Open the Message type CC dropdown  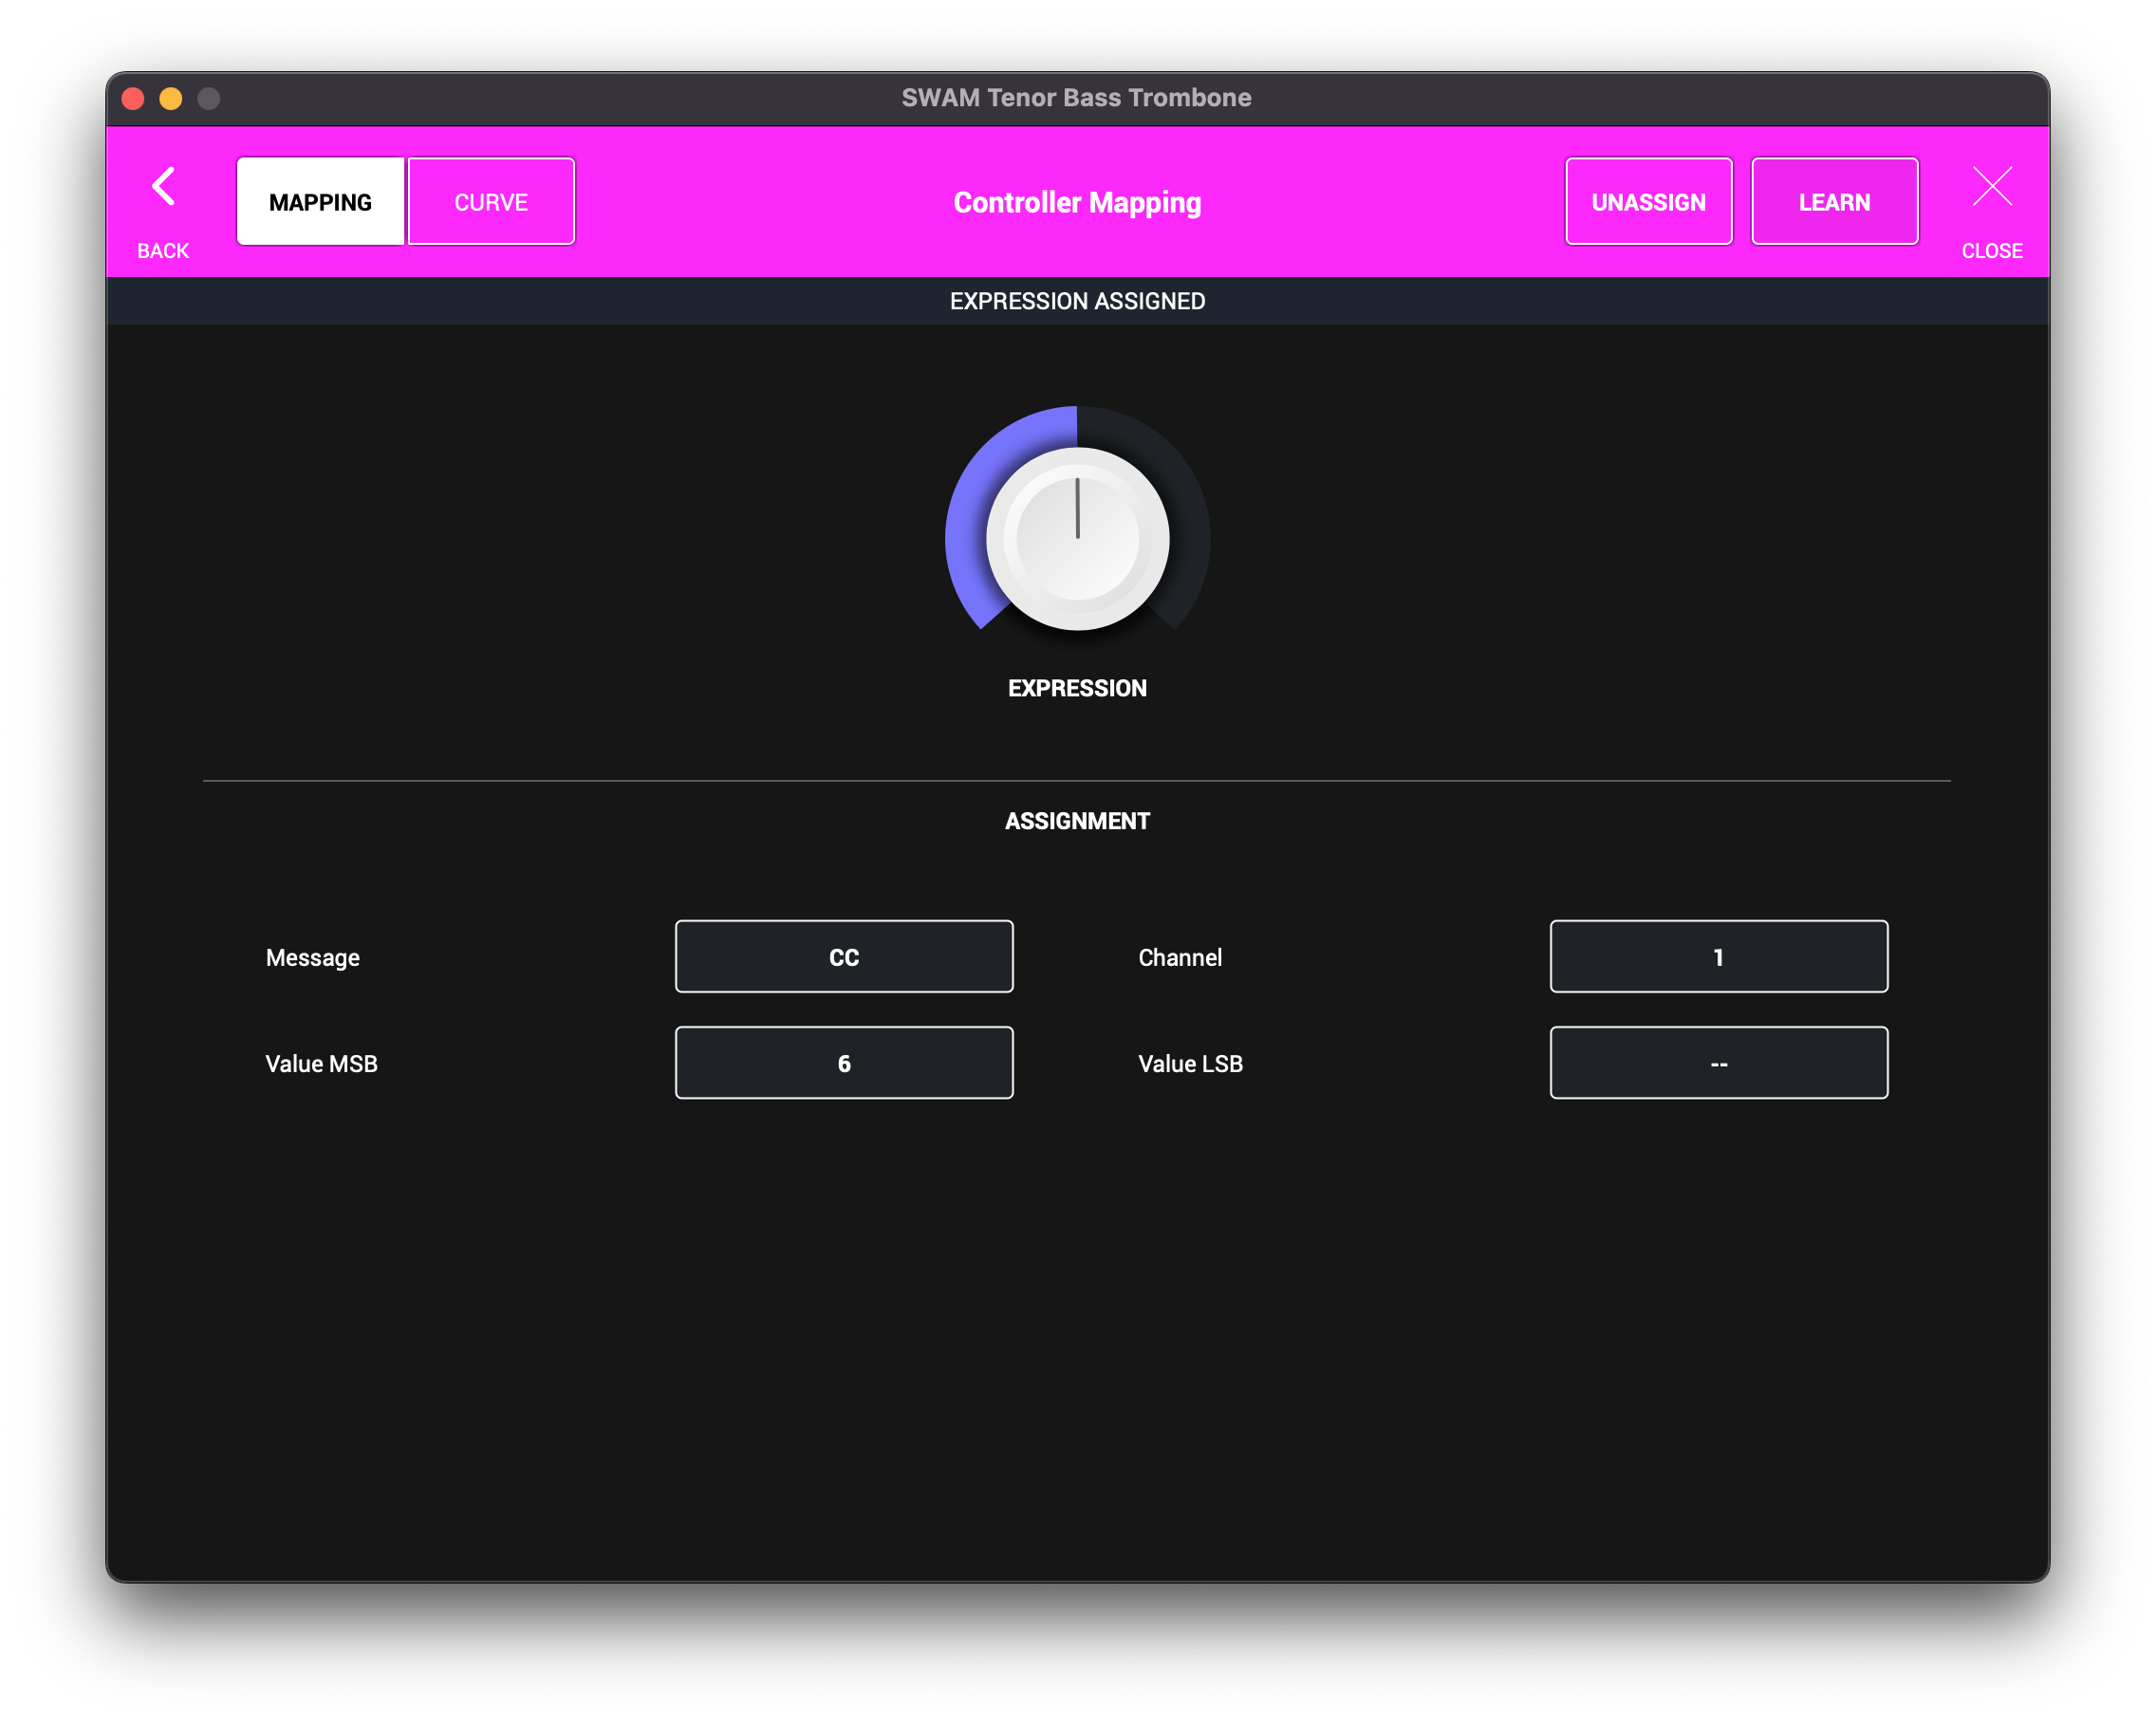(x=844, y=957)
